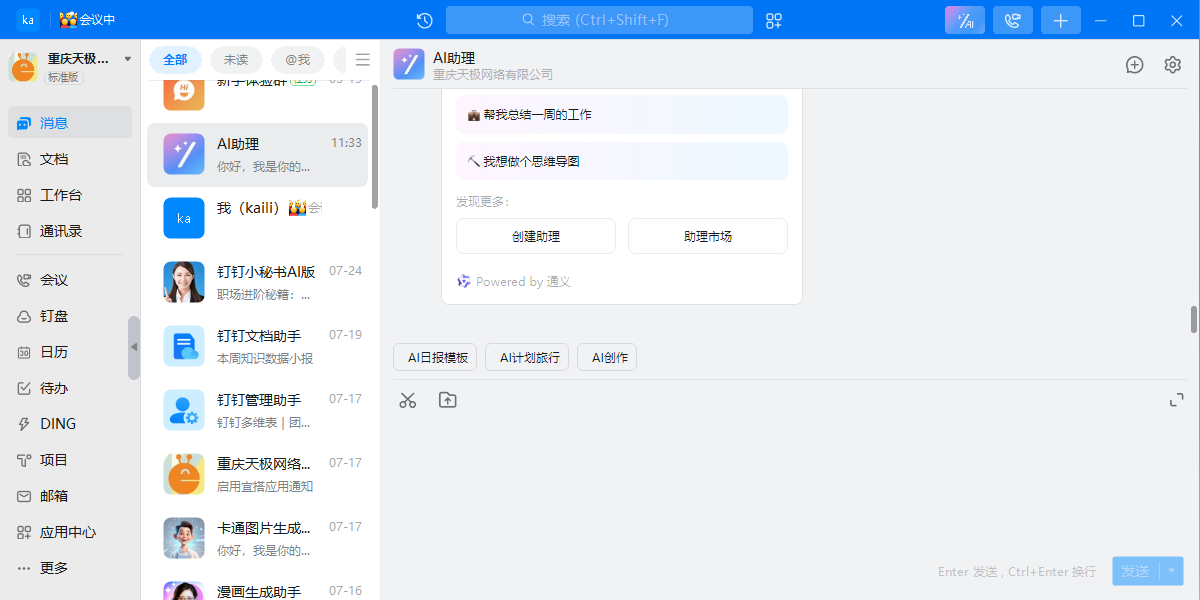Open AI助理 chat settings gear
Image resolution: width=1200 pixels, height=600 pixels.
[1172, 63]
